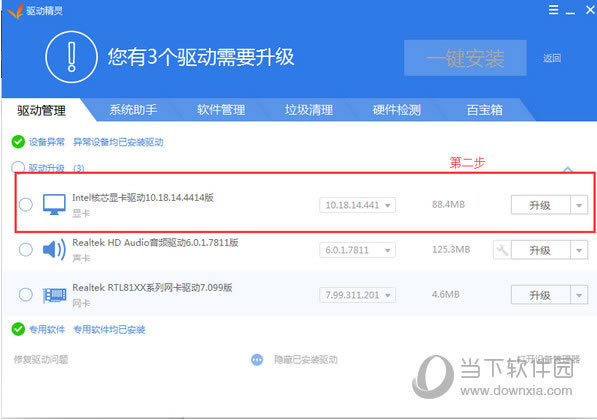Screen dimensions: 597x420
Task: Click the green check icon beside 专用软件
Action: tap(18, 329)
